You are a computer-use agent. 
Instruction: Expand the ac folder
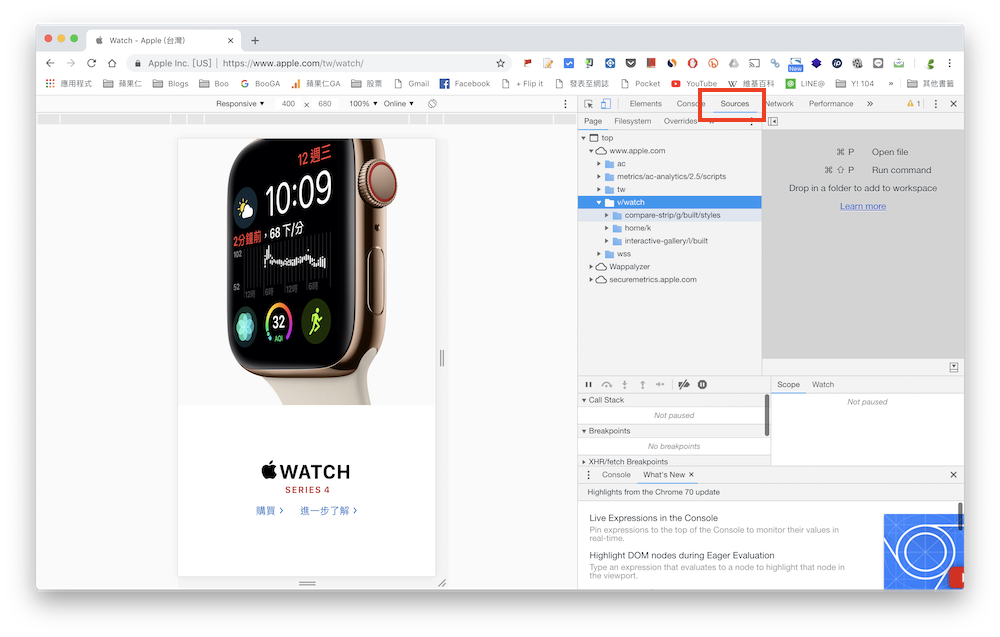pos(599,164)
